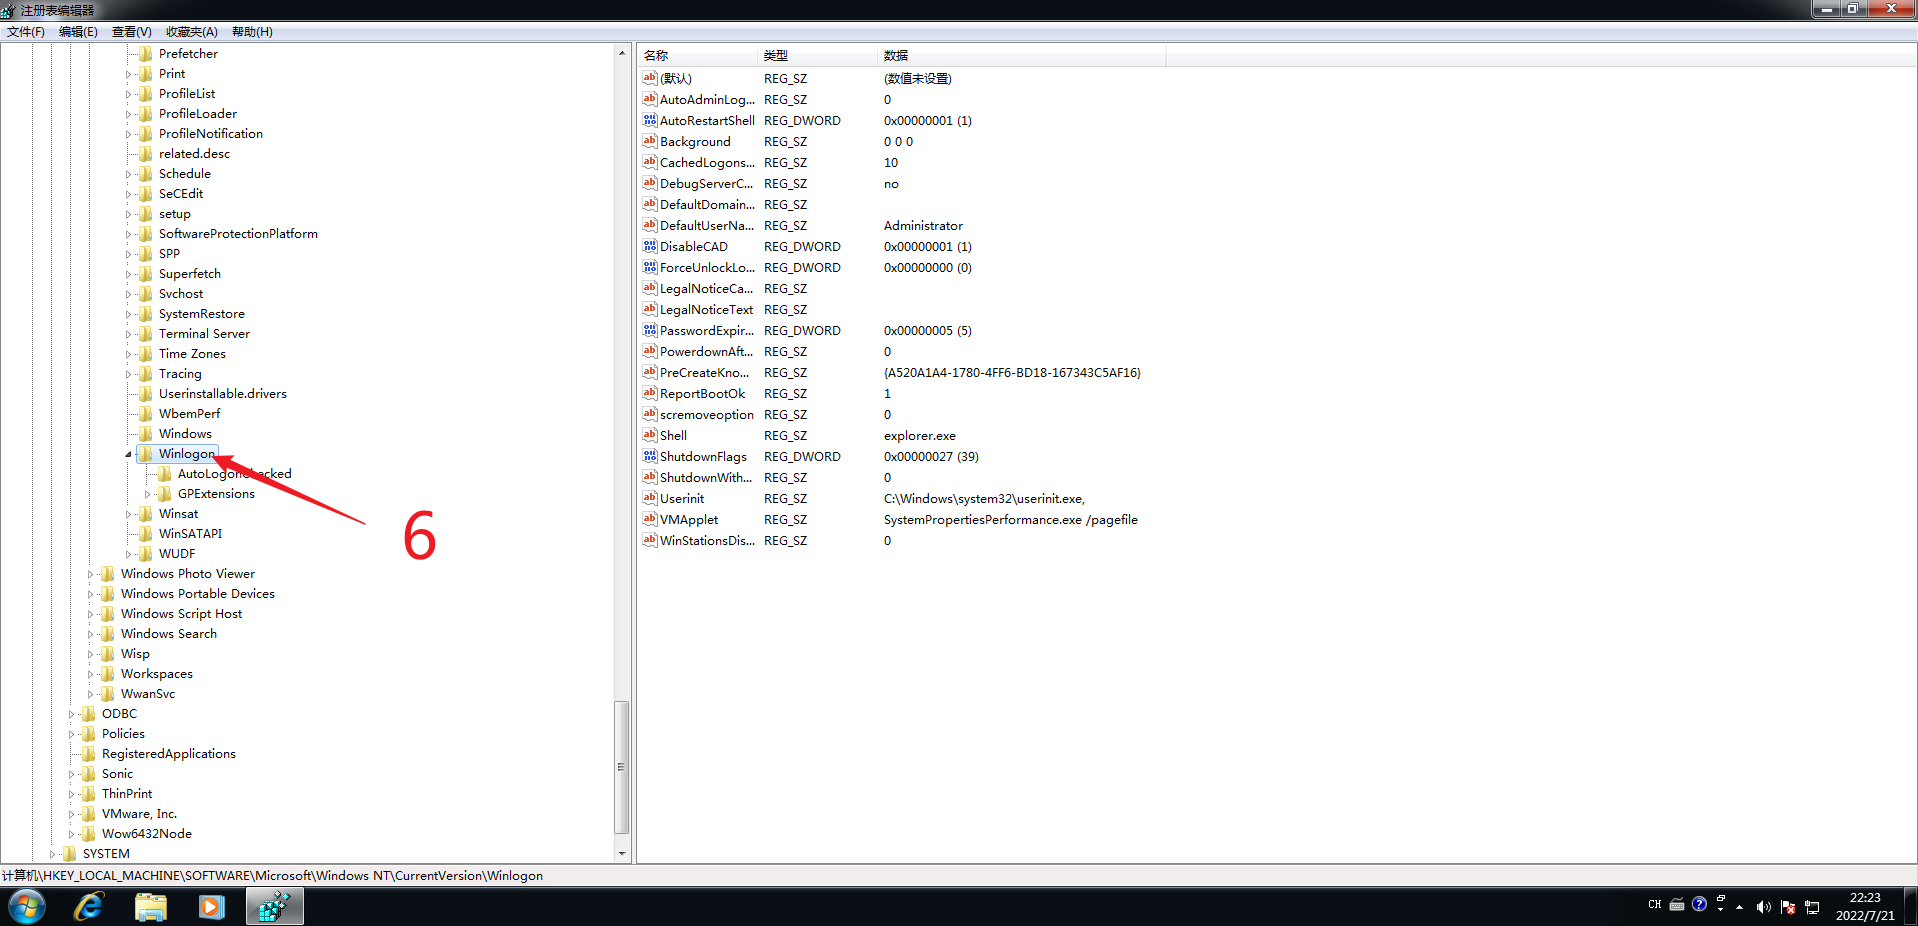
Task: Click the PasswordExpir... DWORD icon
Action: 649,330
